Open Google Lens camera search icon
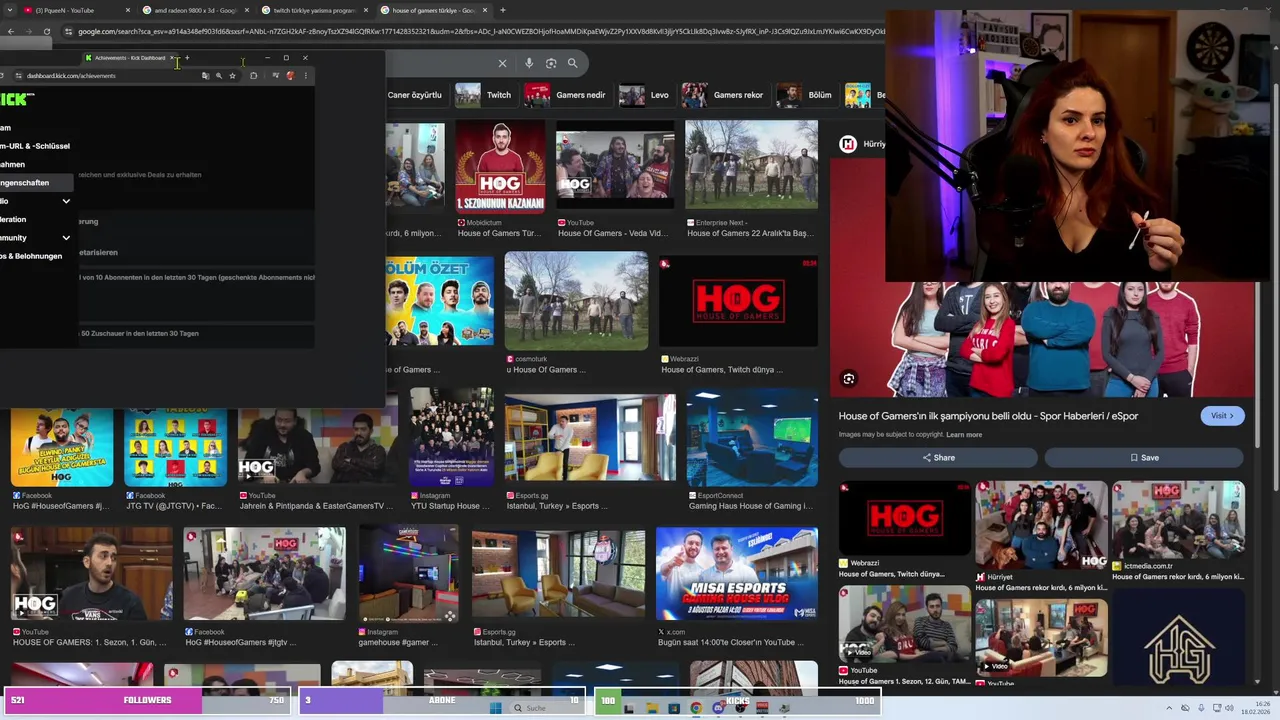Viewport: 1280px width, 720px height. tap(551, 63)
